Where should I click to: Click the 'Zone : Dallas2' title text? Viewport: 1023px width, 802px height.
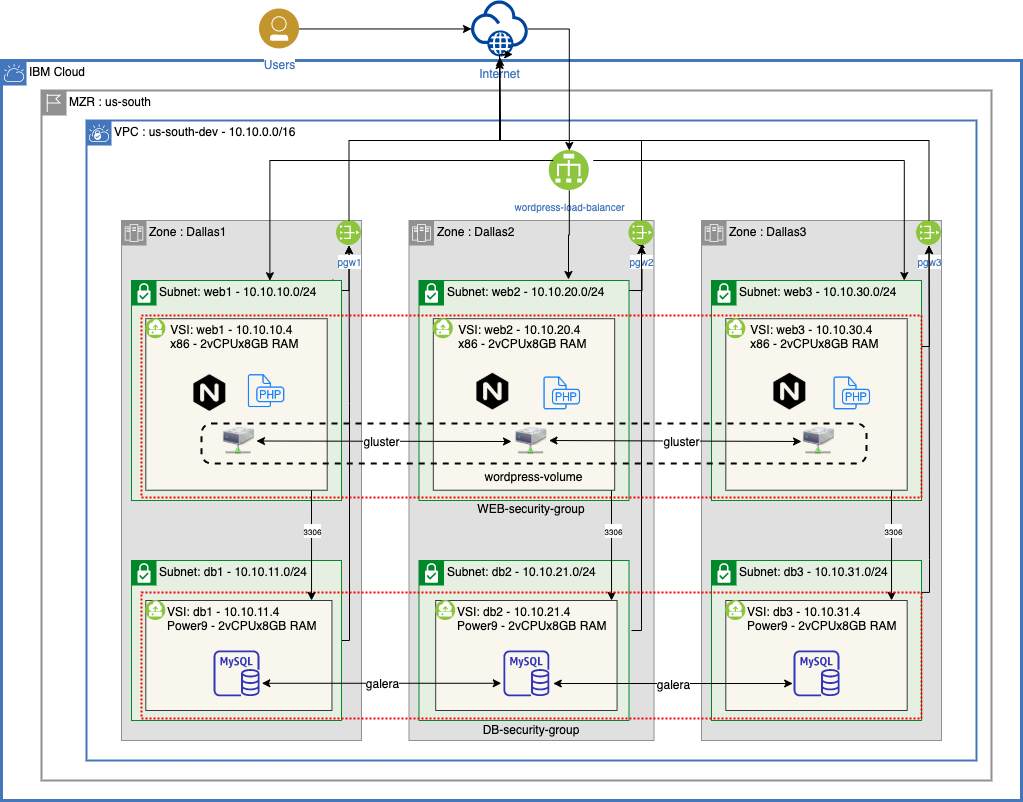coord(475,232)
